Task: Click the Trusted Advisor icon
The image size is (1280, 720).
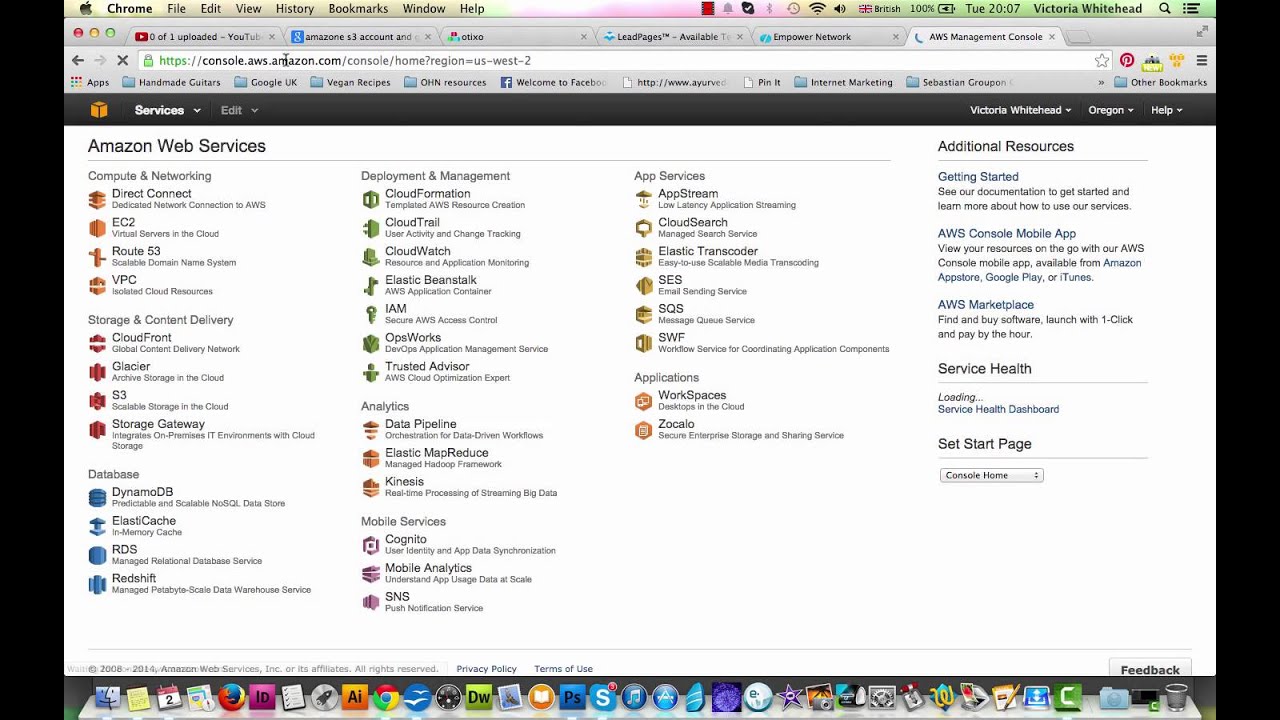Action: (370, 372)
